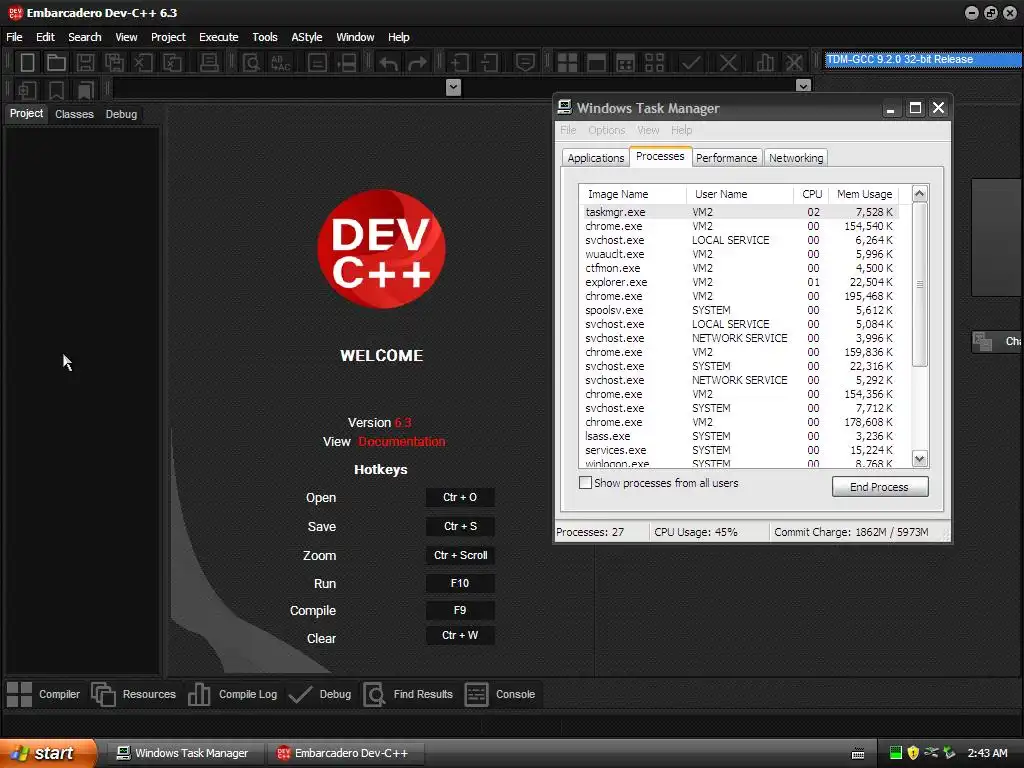Click the green CPU meter tray icon
Viewport: 1024px width, 768px height.
click(895, 753)
